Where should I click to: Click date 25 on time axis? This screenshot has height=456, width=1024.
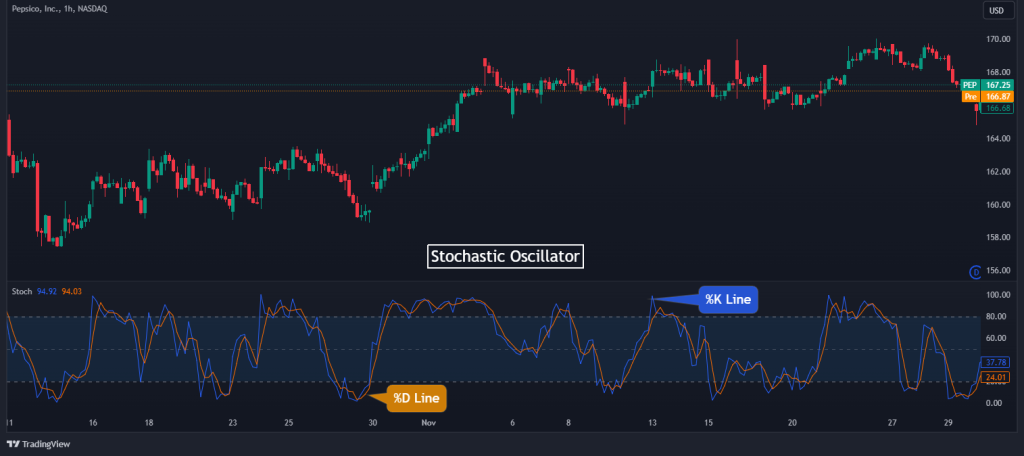pyautogui.click(x=289, y=423)
